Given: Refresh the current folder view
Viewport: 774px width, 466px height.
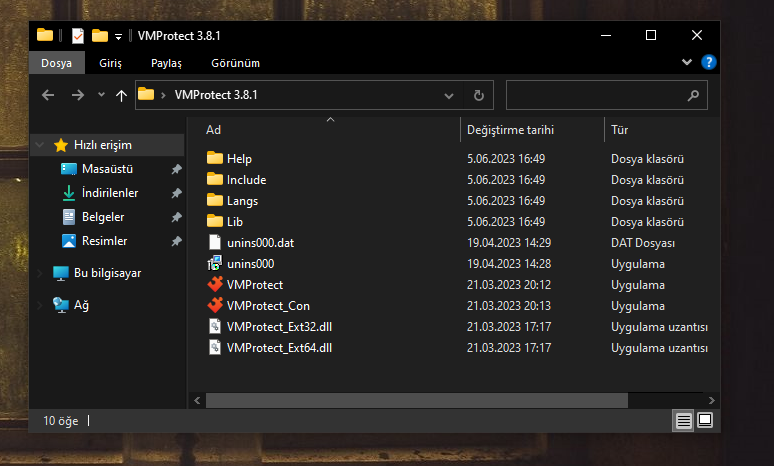Looking at the screenshot, I should pos(479,95).
